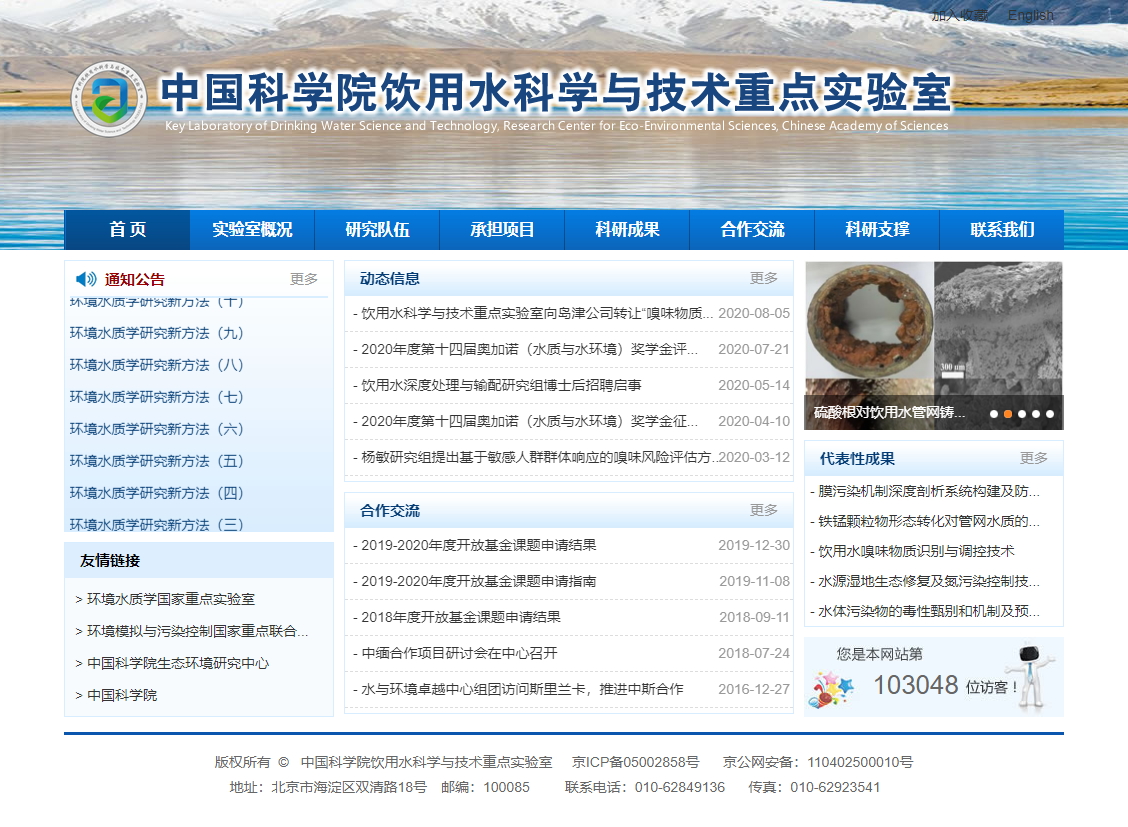Open notice 环境水质学研究新方法（六）
Viewport: 1128px width, 827px height.
(157, 429)
